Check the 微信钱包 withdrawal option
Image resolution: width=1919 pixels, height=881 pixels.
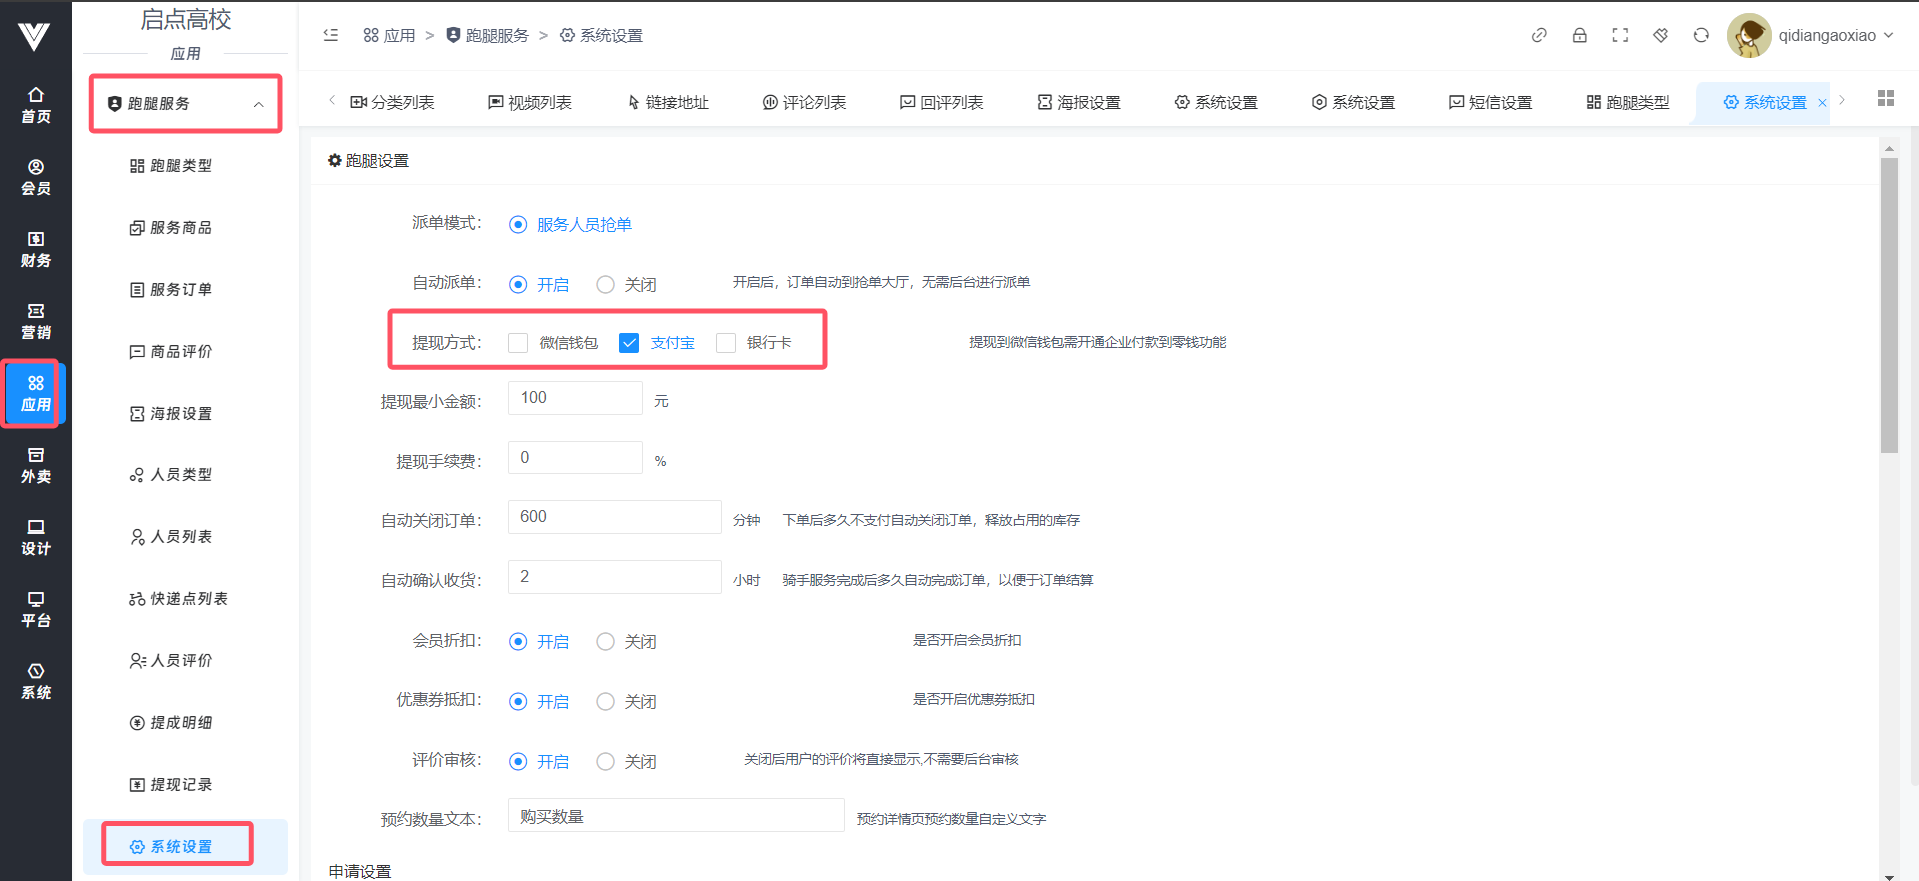pyautogui.click(x=518, y=343)
